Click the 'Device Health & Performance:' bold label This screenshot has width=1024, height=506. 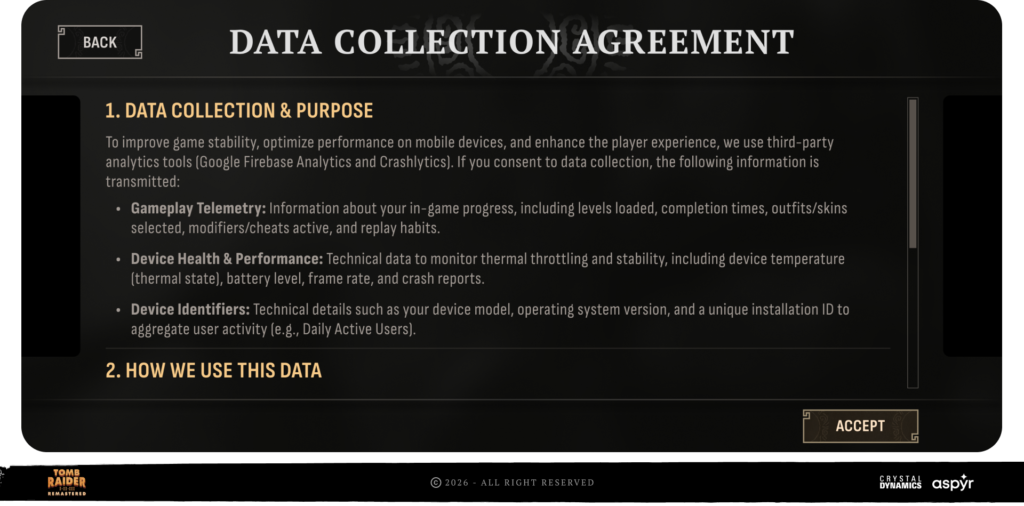point(227,259)
